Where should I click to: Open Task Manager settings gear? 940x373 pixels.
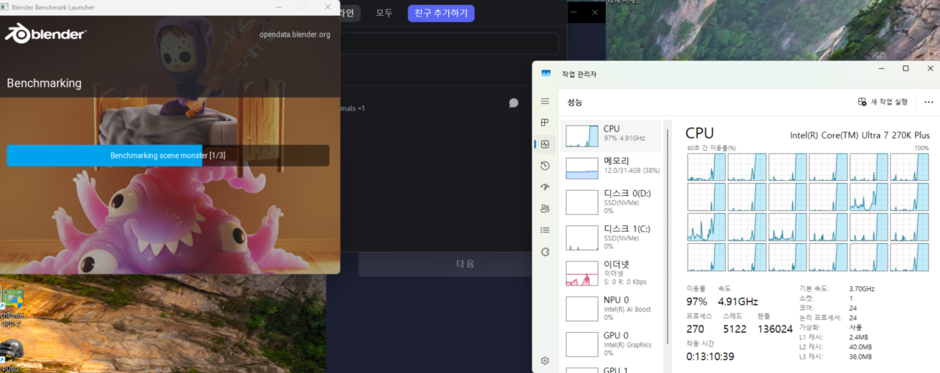544,360
